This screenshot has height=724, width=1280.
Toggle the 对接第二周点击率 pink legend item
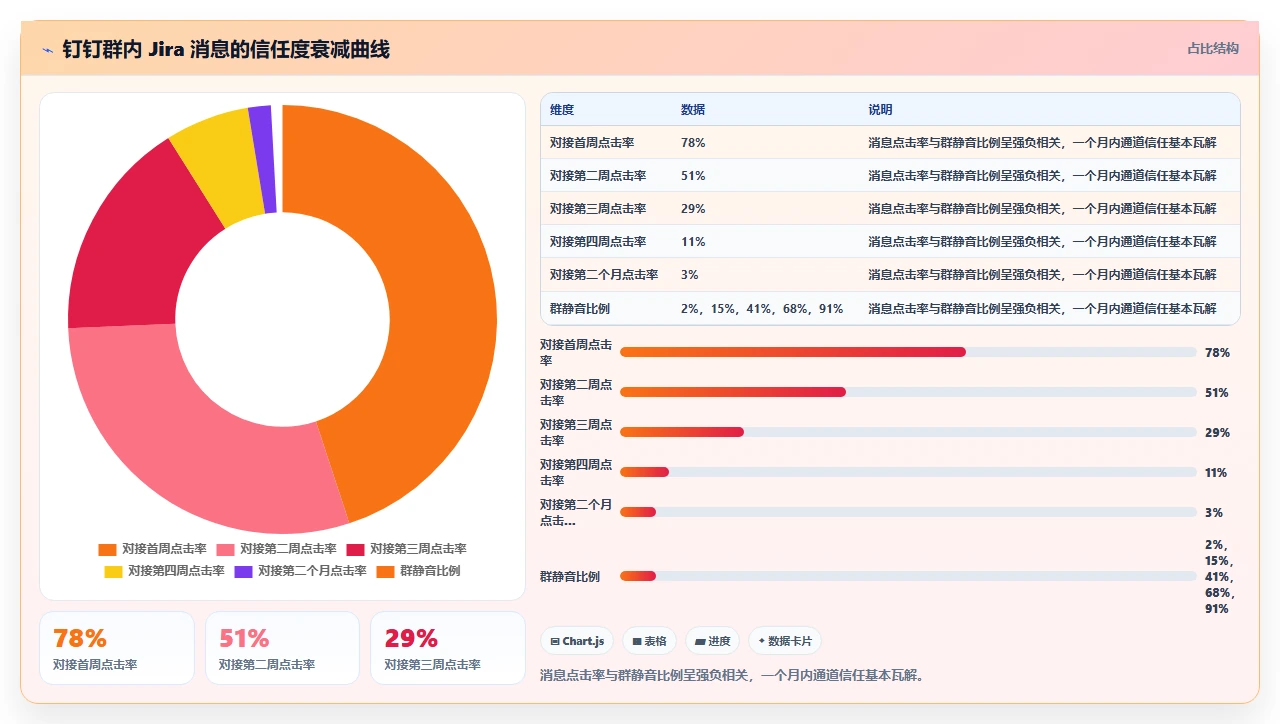(x=277, y=549)
